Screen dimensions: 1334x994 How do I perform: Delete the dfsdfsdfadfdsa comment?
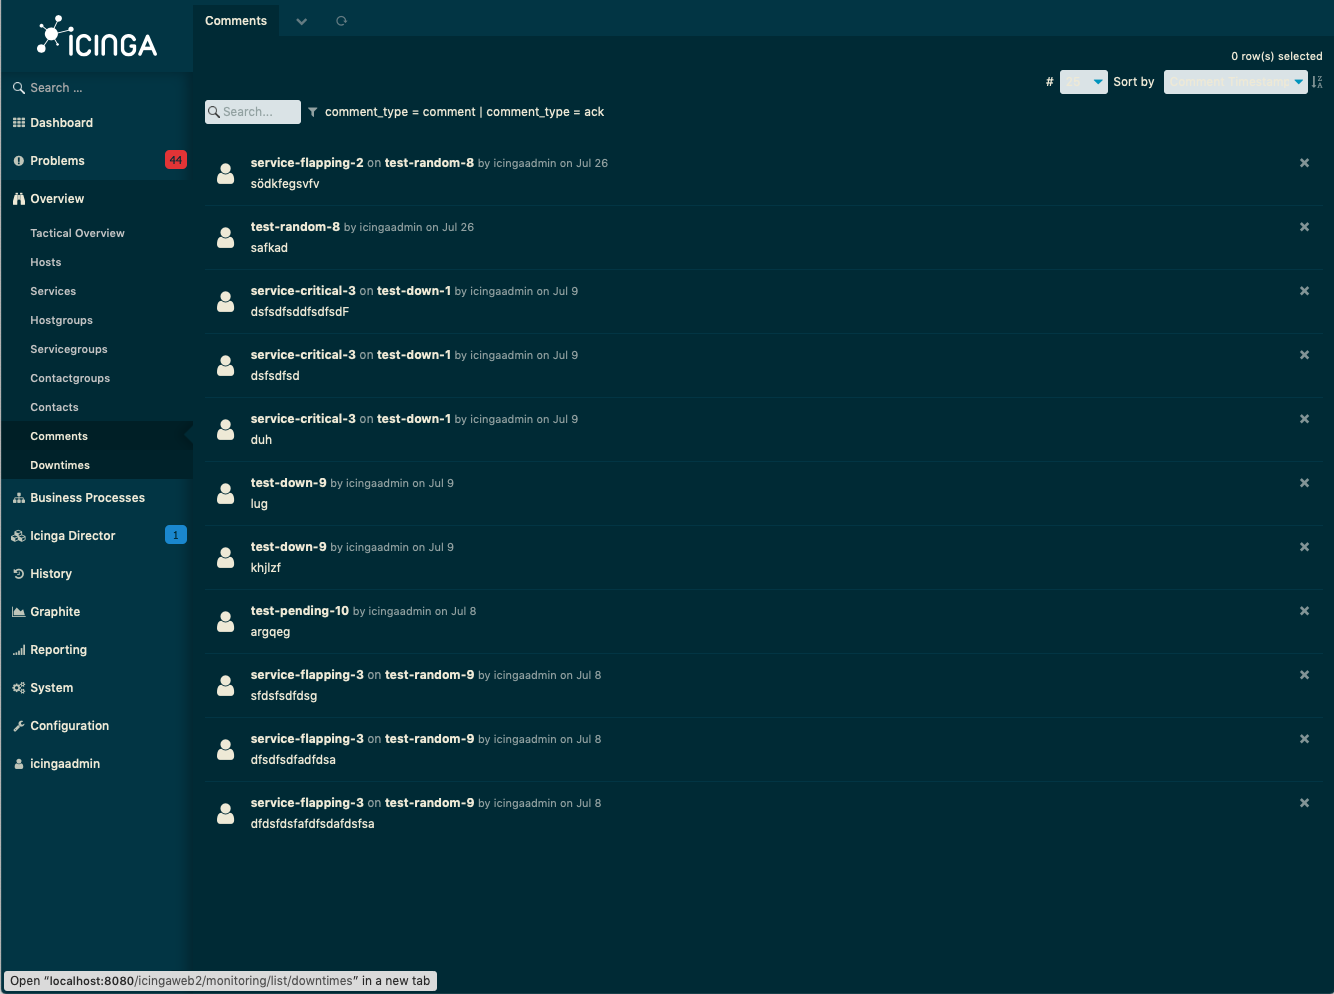tap(1304, 739)
